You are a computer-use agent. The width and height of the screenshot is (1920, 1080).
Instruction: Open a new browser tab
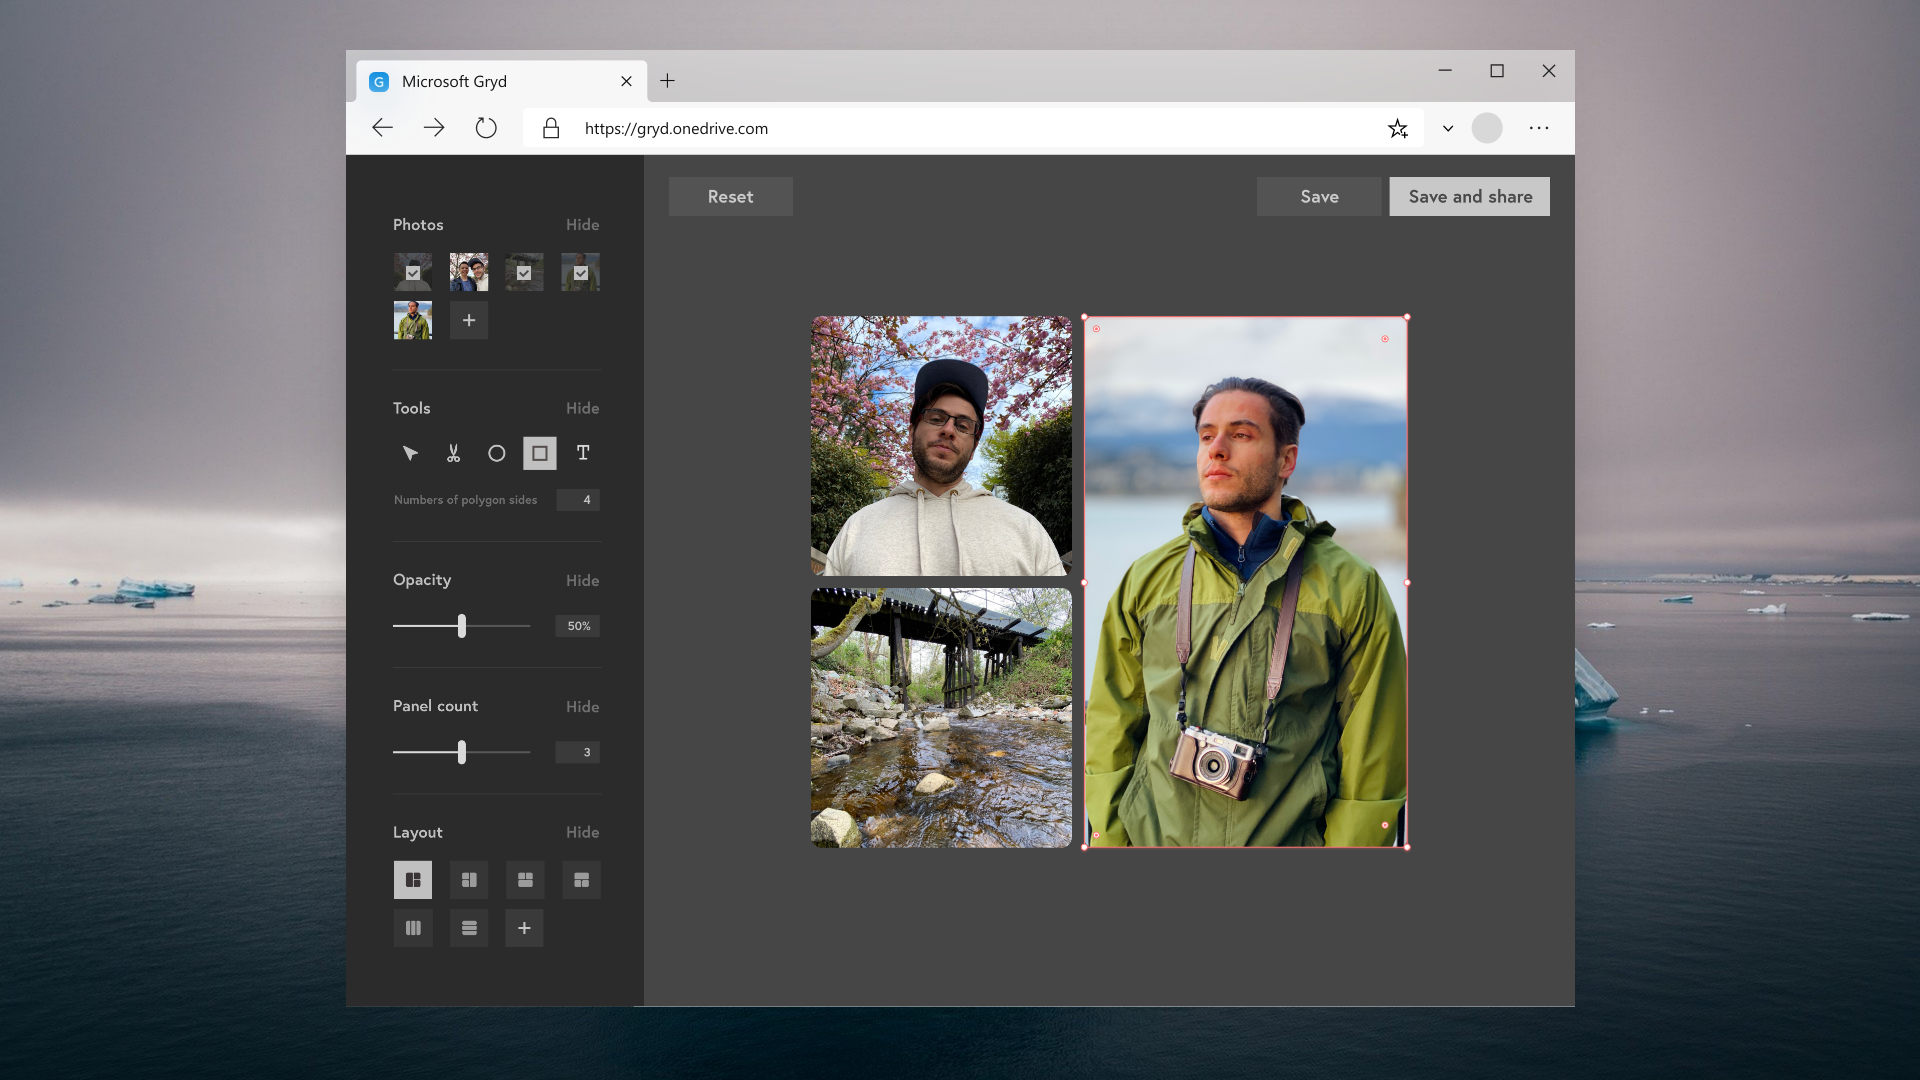[x=667, y=81]
